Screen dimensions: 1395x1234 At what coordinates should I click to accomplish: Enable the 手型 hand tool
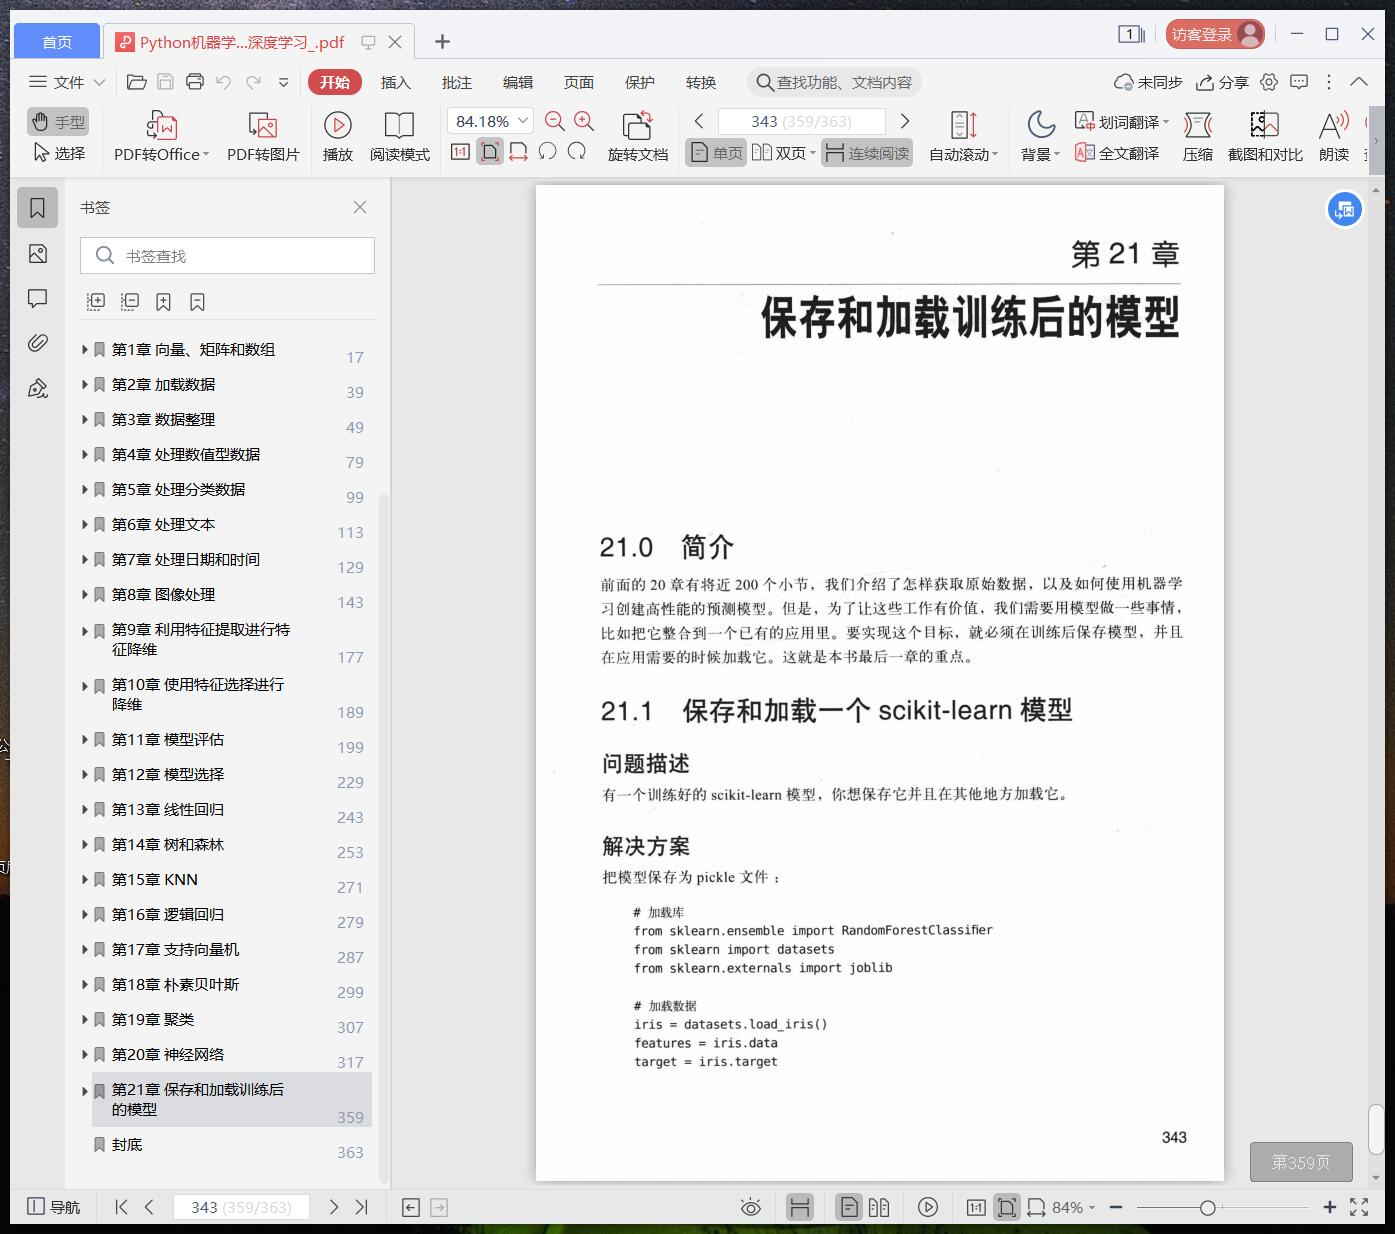click(x=58, y=122)
